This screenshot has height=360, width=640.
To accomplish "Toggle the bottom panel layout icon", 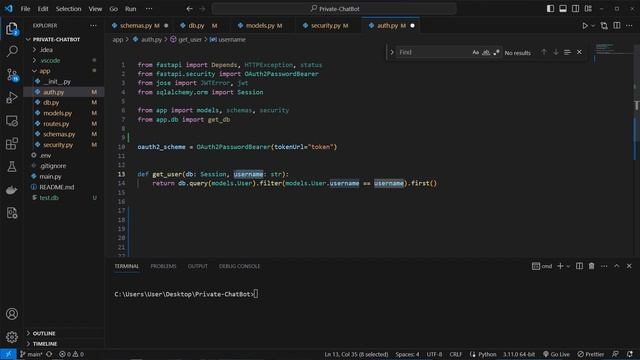I will click(x=563, y=9).
